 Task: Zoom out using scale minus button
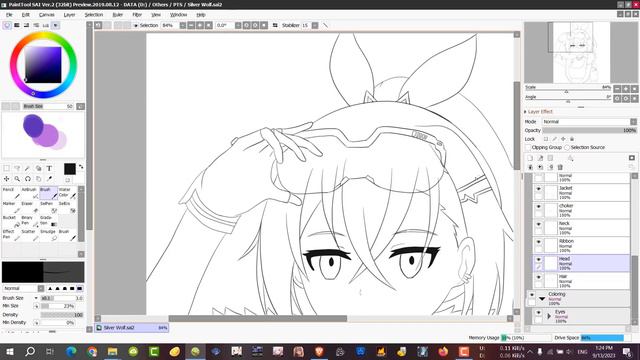617,89
